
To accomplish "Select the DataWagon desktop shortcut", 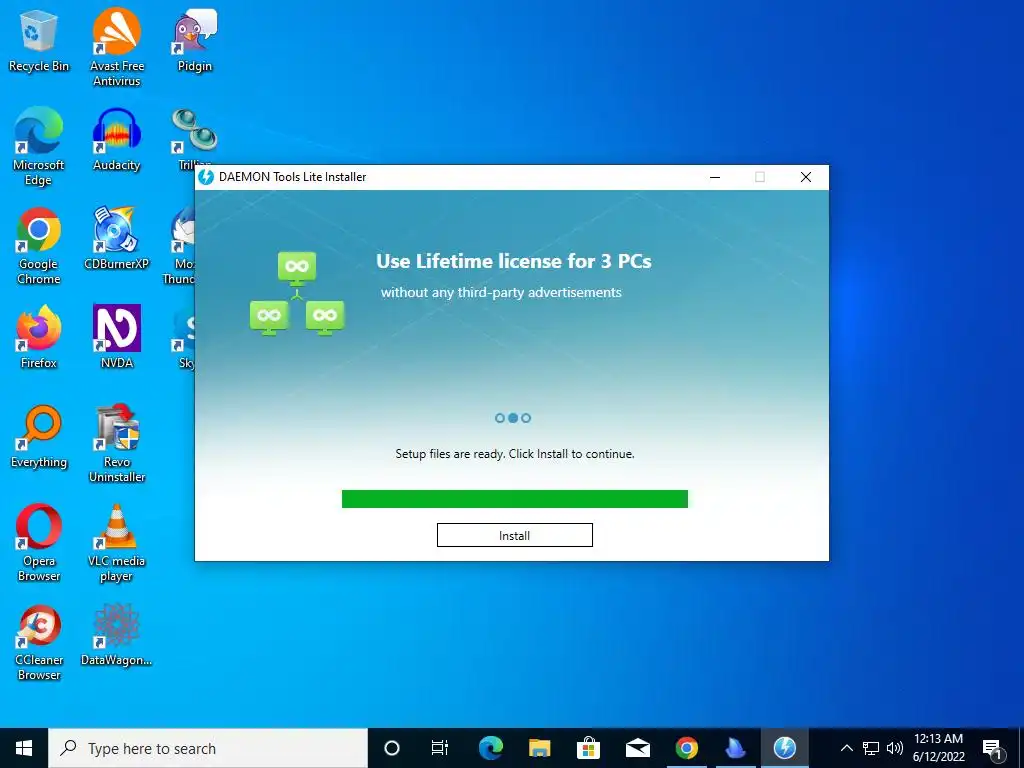I will (x=117, y=635).
